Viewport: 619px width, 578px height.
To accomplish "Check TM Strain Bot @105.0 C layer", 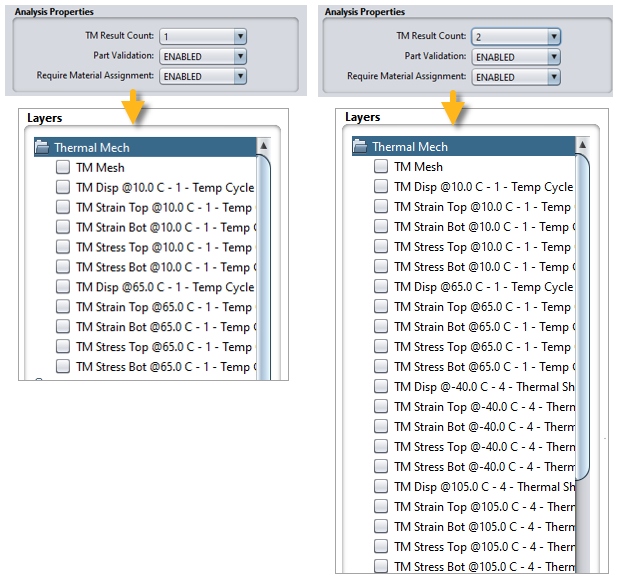I will click(x=381, y=526).
